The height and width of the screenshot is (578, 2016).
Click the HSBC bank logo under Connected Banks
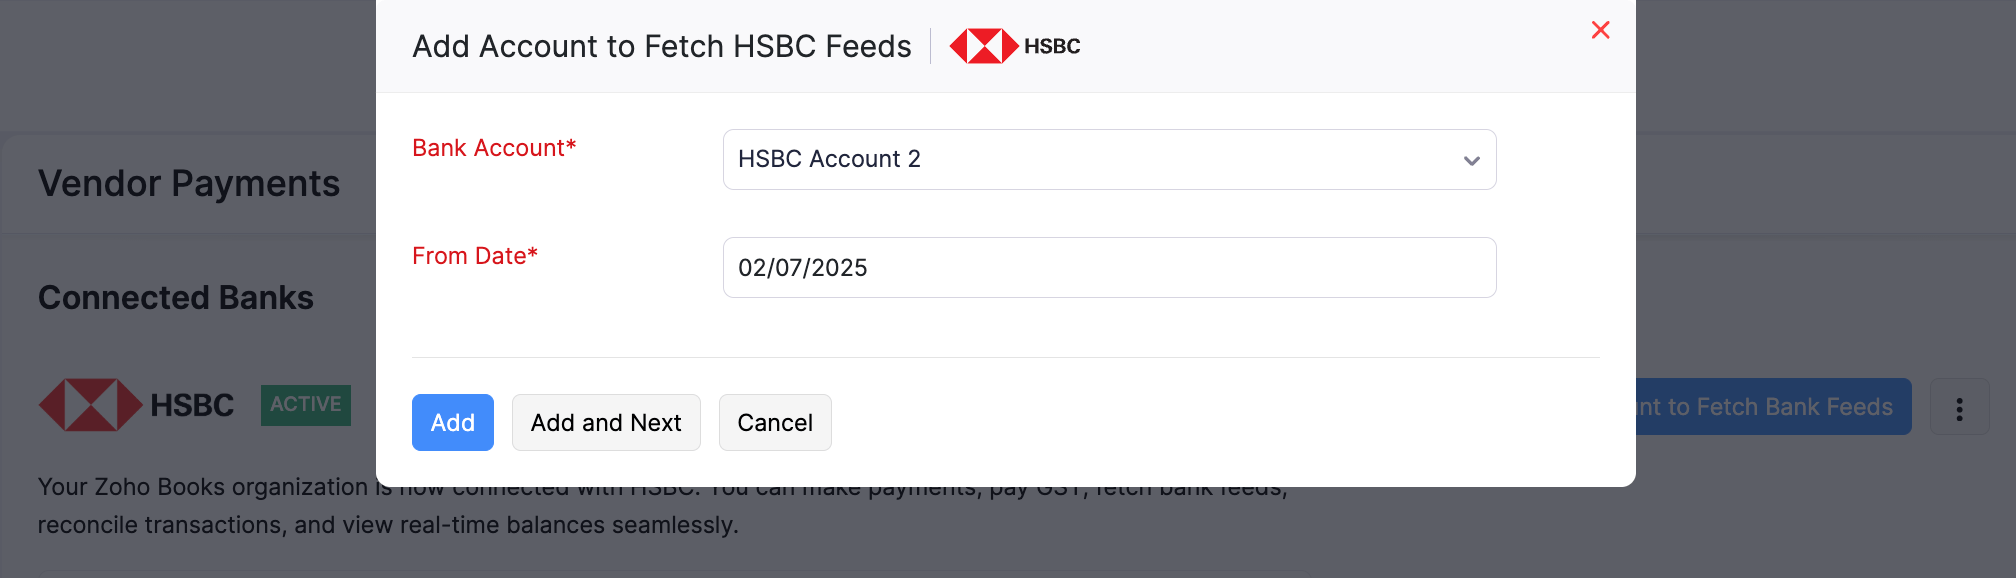pyautogui.click(x=92, y=405)
